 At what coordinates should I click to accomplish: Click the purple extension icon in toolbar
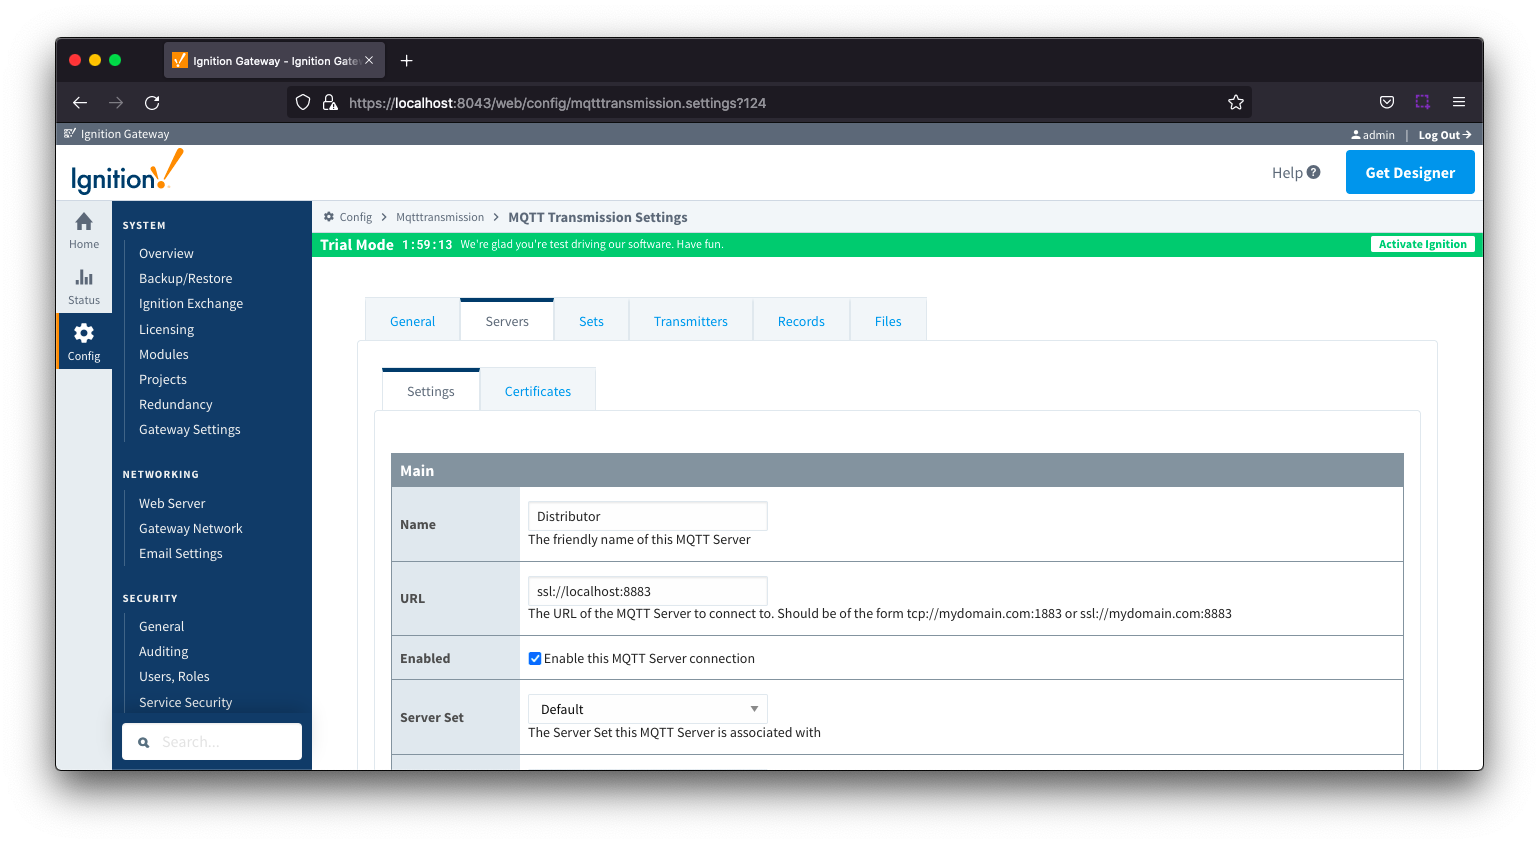(x=1423, y=102)
